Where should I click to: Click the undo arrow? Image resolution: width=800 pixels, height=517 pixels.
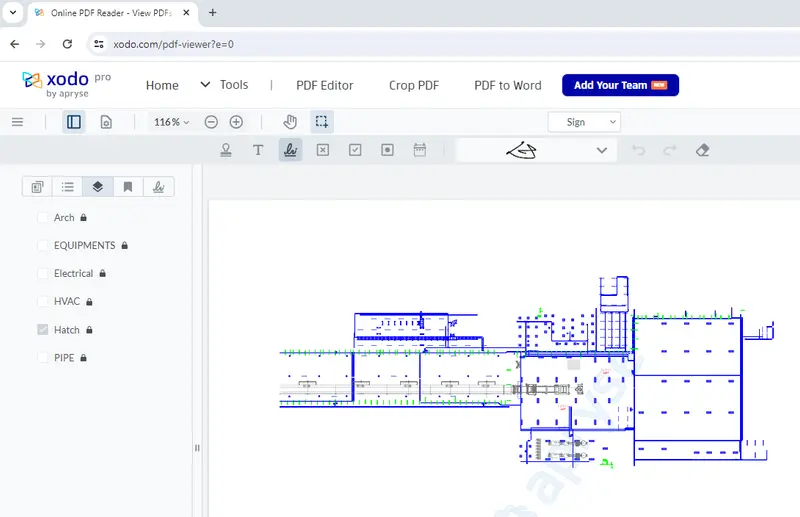[x=638, y=150]
